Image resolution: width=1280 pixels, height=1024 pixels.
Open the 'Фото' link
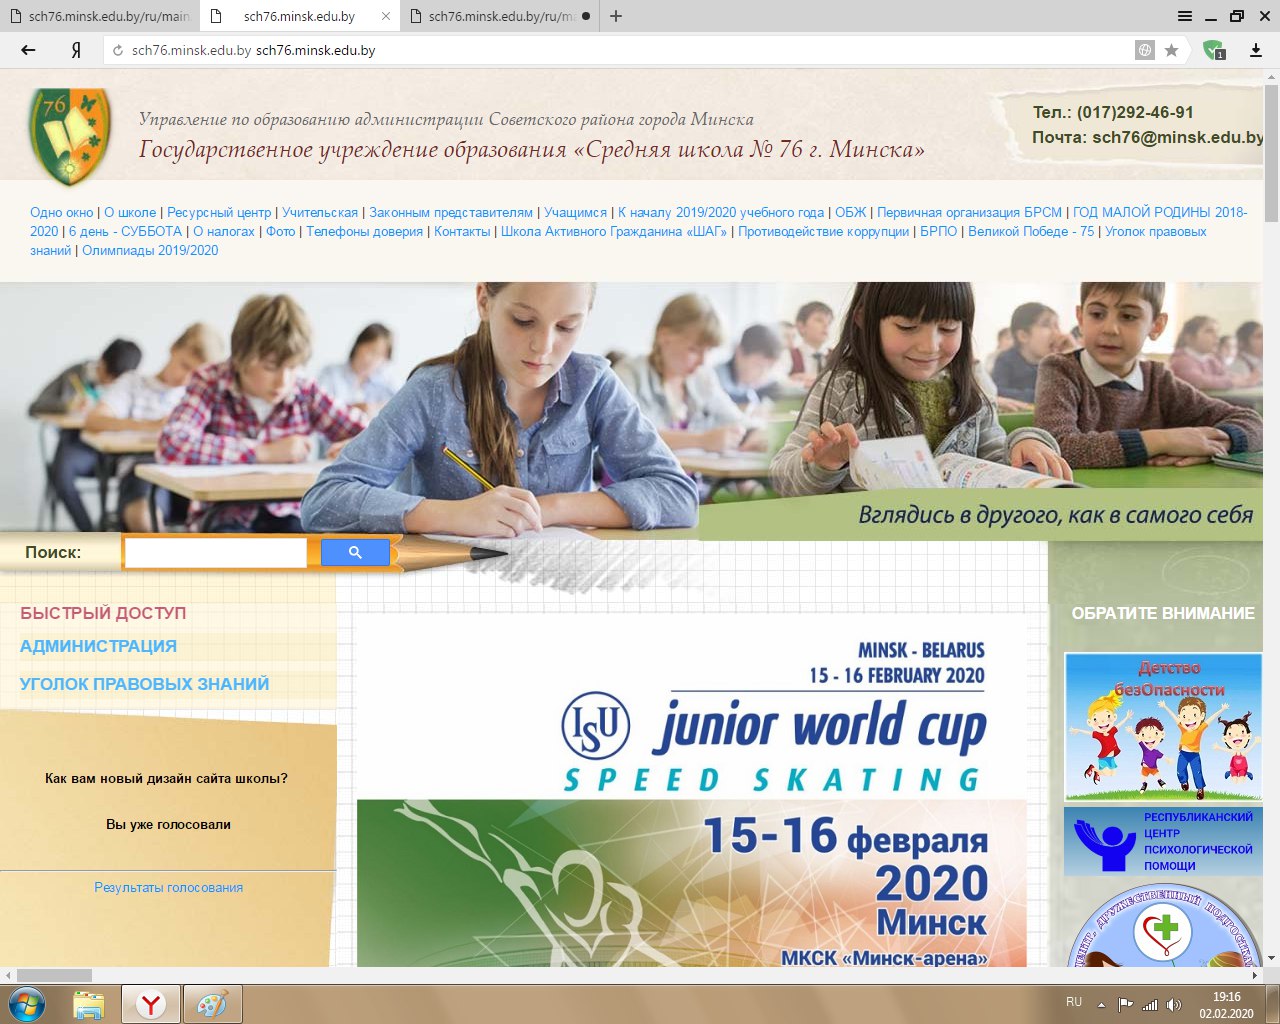click(280, 231)
